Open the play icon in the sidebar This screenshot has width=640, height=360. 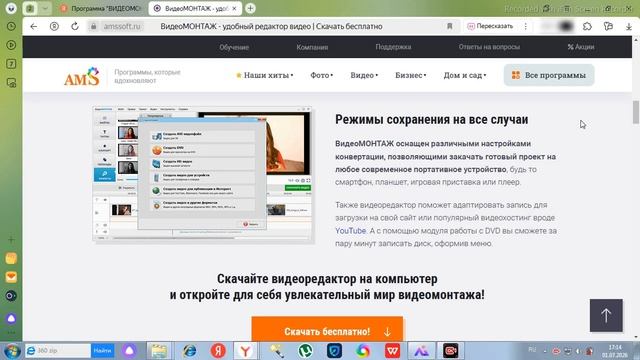[x=11, y=45]
